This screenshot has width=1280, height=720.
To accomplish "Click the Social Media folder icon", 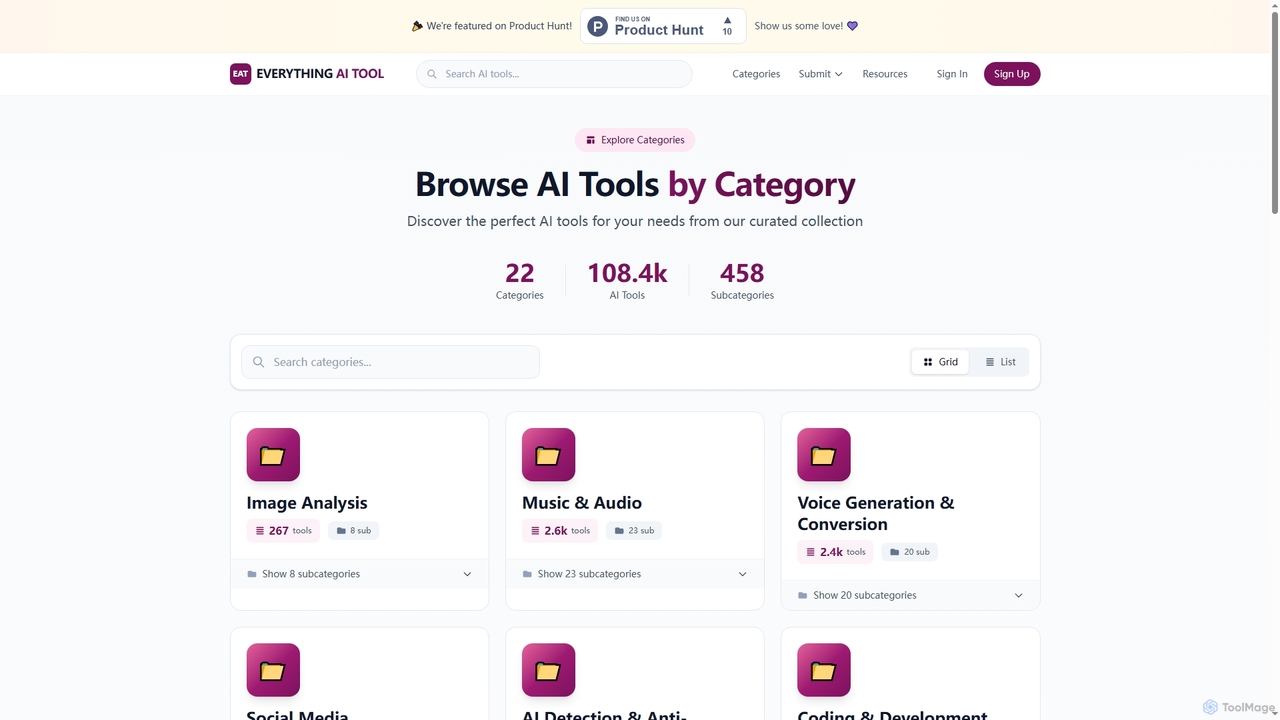I will pyautogui.click(x=273, y=670).
